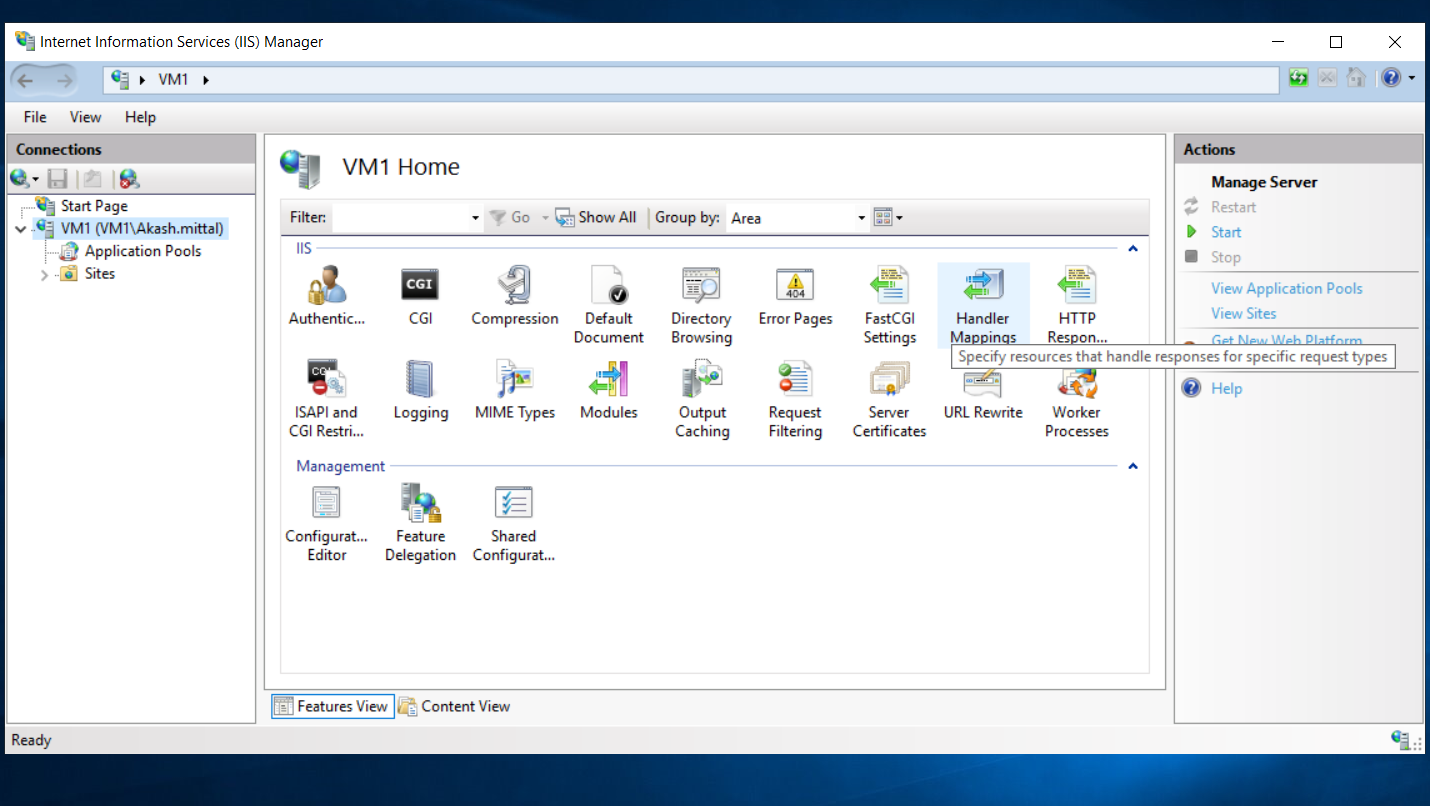Image resolution: width=1430 pixels, height=806 pixels.
Task: Open the Modules feature
Action: [608, 391]
